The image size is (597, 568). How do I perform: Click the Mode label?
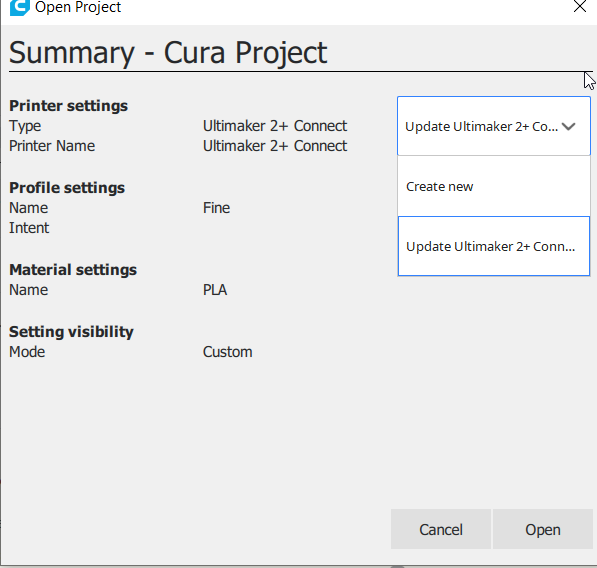click(27, 352)
